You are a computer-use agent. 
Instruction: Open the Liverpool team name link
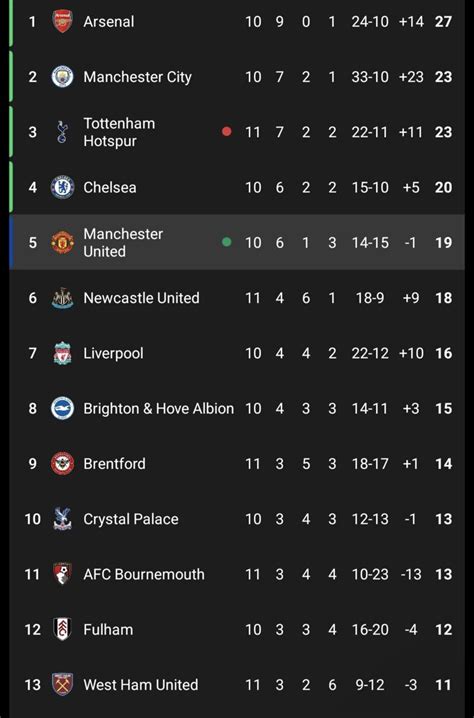pyautogui.click(x=113, y=353)
